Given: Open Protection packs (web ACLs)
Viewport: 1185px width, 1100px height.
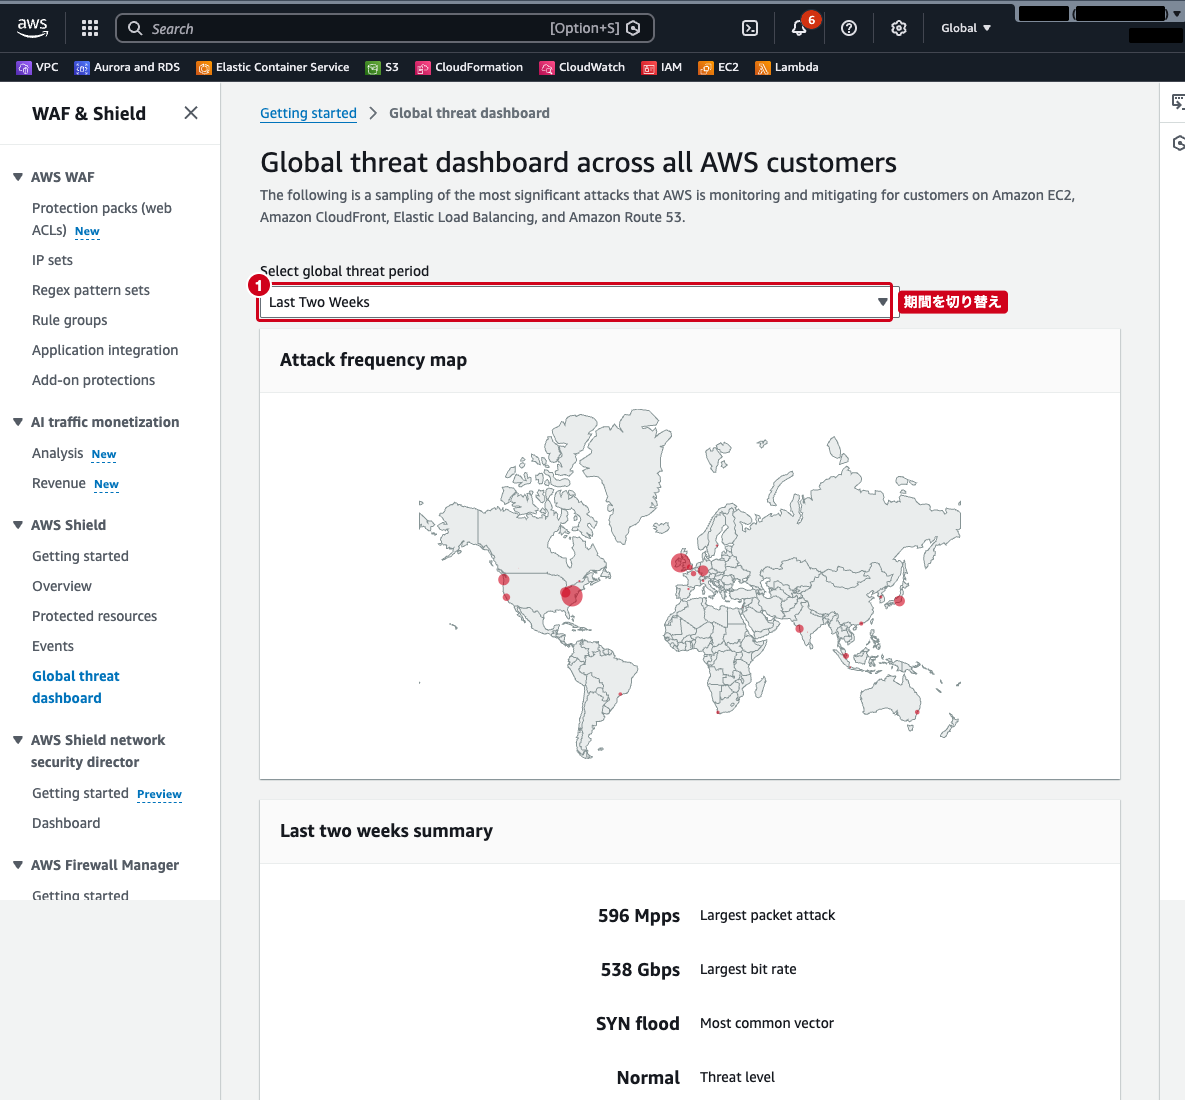Looking at the screenshot, I should coord(101,219).
